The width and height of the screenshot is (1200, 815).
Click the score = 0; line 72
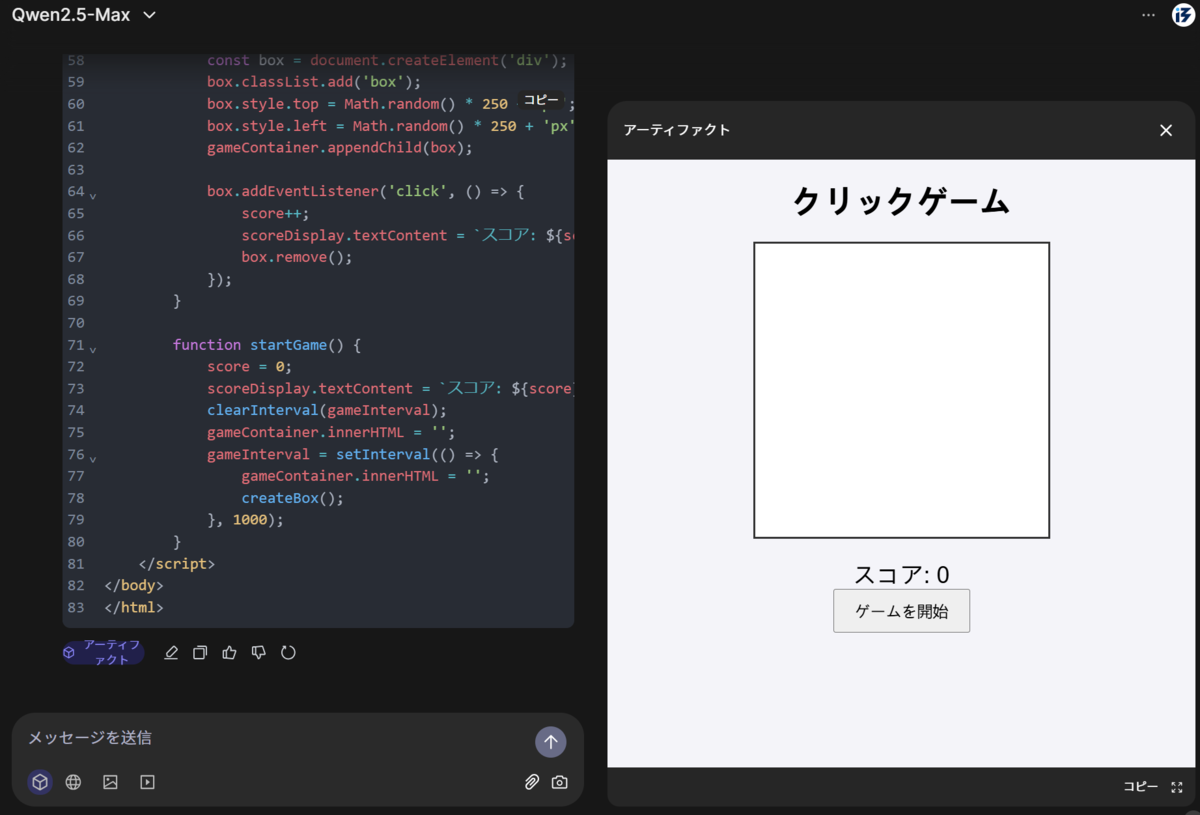tap(249, 366)
